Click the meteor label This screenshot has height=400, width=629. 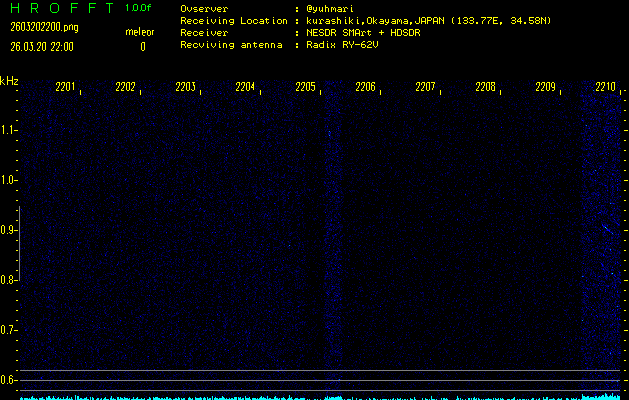coord(139,32)
